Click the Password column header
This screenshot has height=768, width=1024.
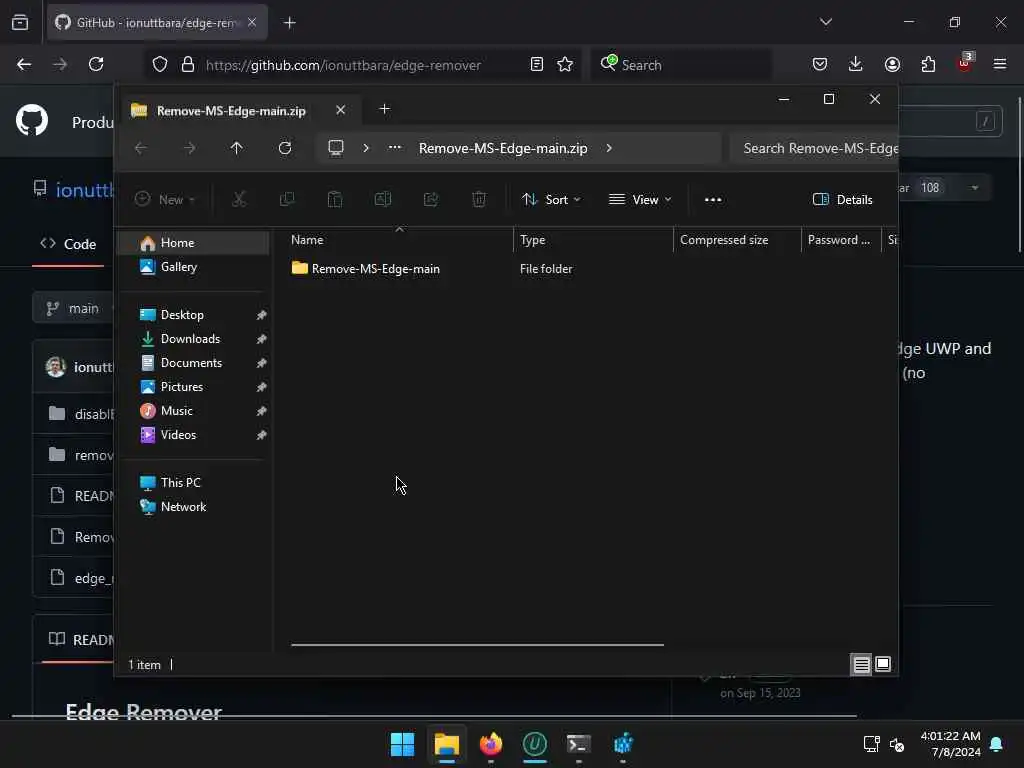(841, 240)
